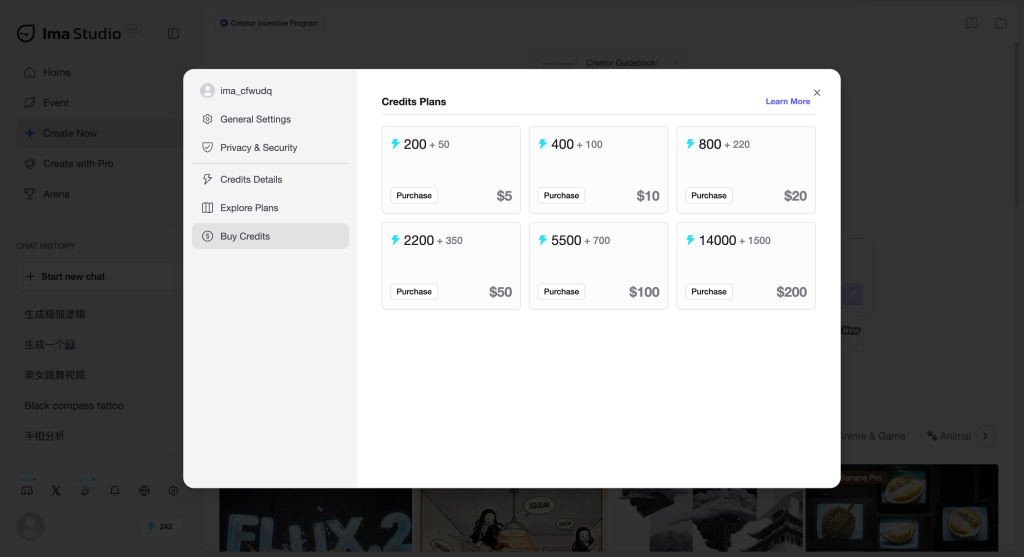Image resolution: width=1024 pixels, height=557 pixels.
Task: Click the folder icon at top right
Action: (x=1000, y=23)
